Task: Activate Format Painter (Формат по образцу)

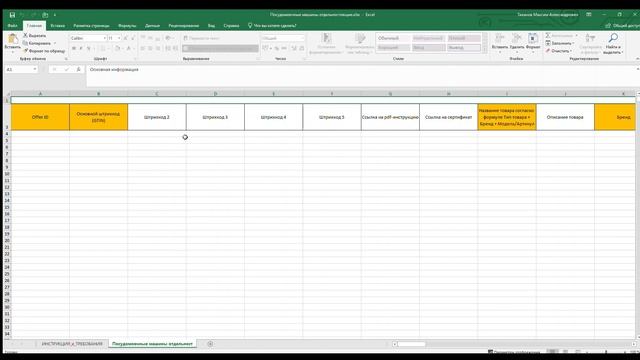Action: 44,51
